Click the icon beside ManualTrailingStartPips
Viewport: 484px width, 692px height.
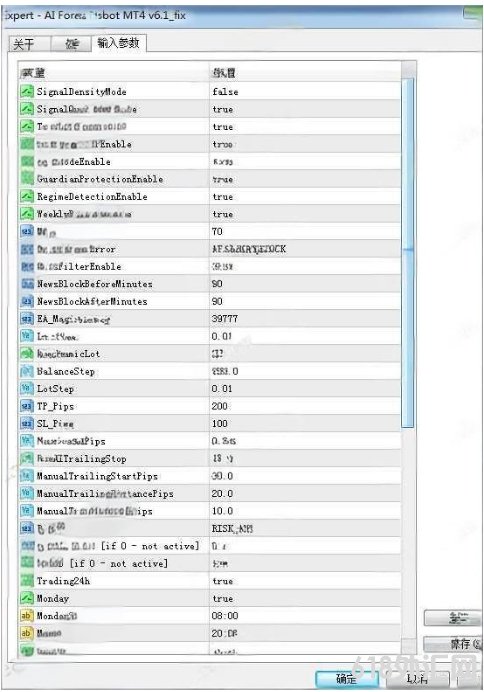point(26,476)
